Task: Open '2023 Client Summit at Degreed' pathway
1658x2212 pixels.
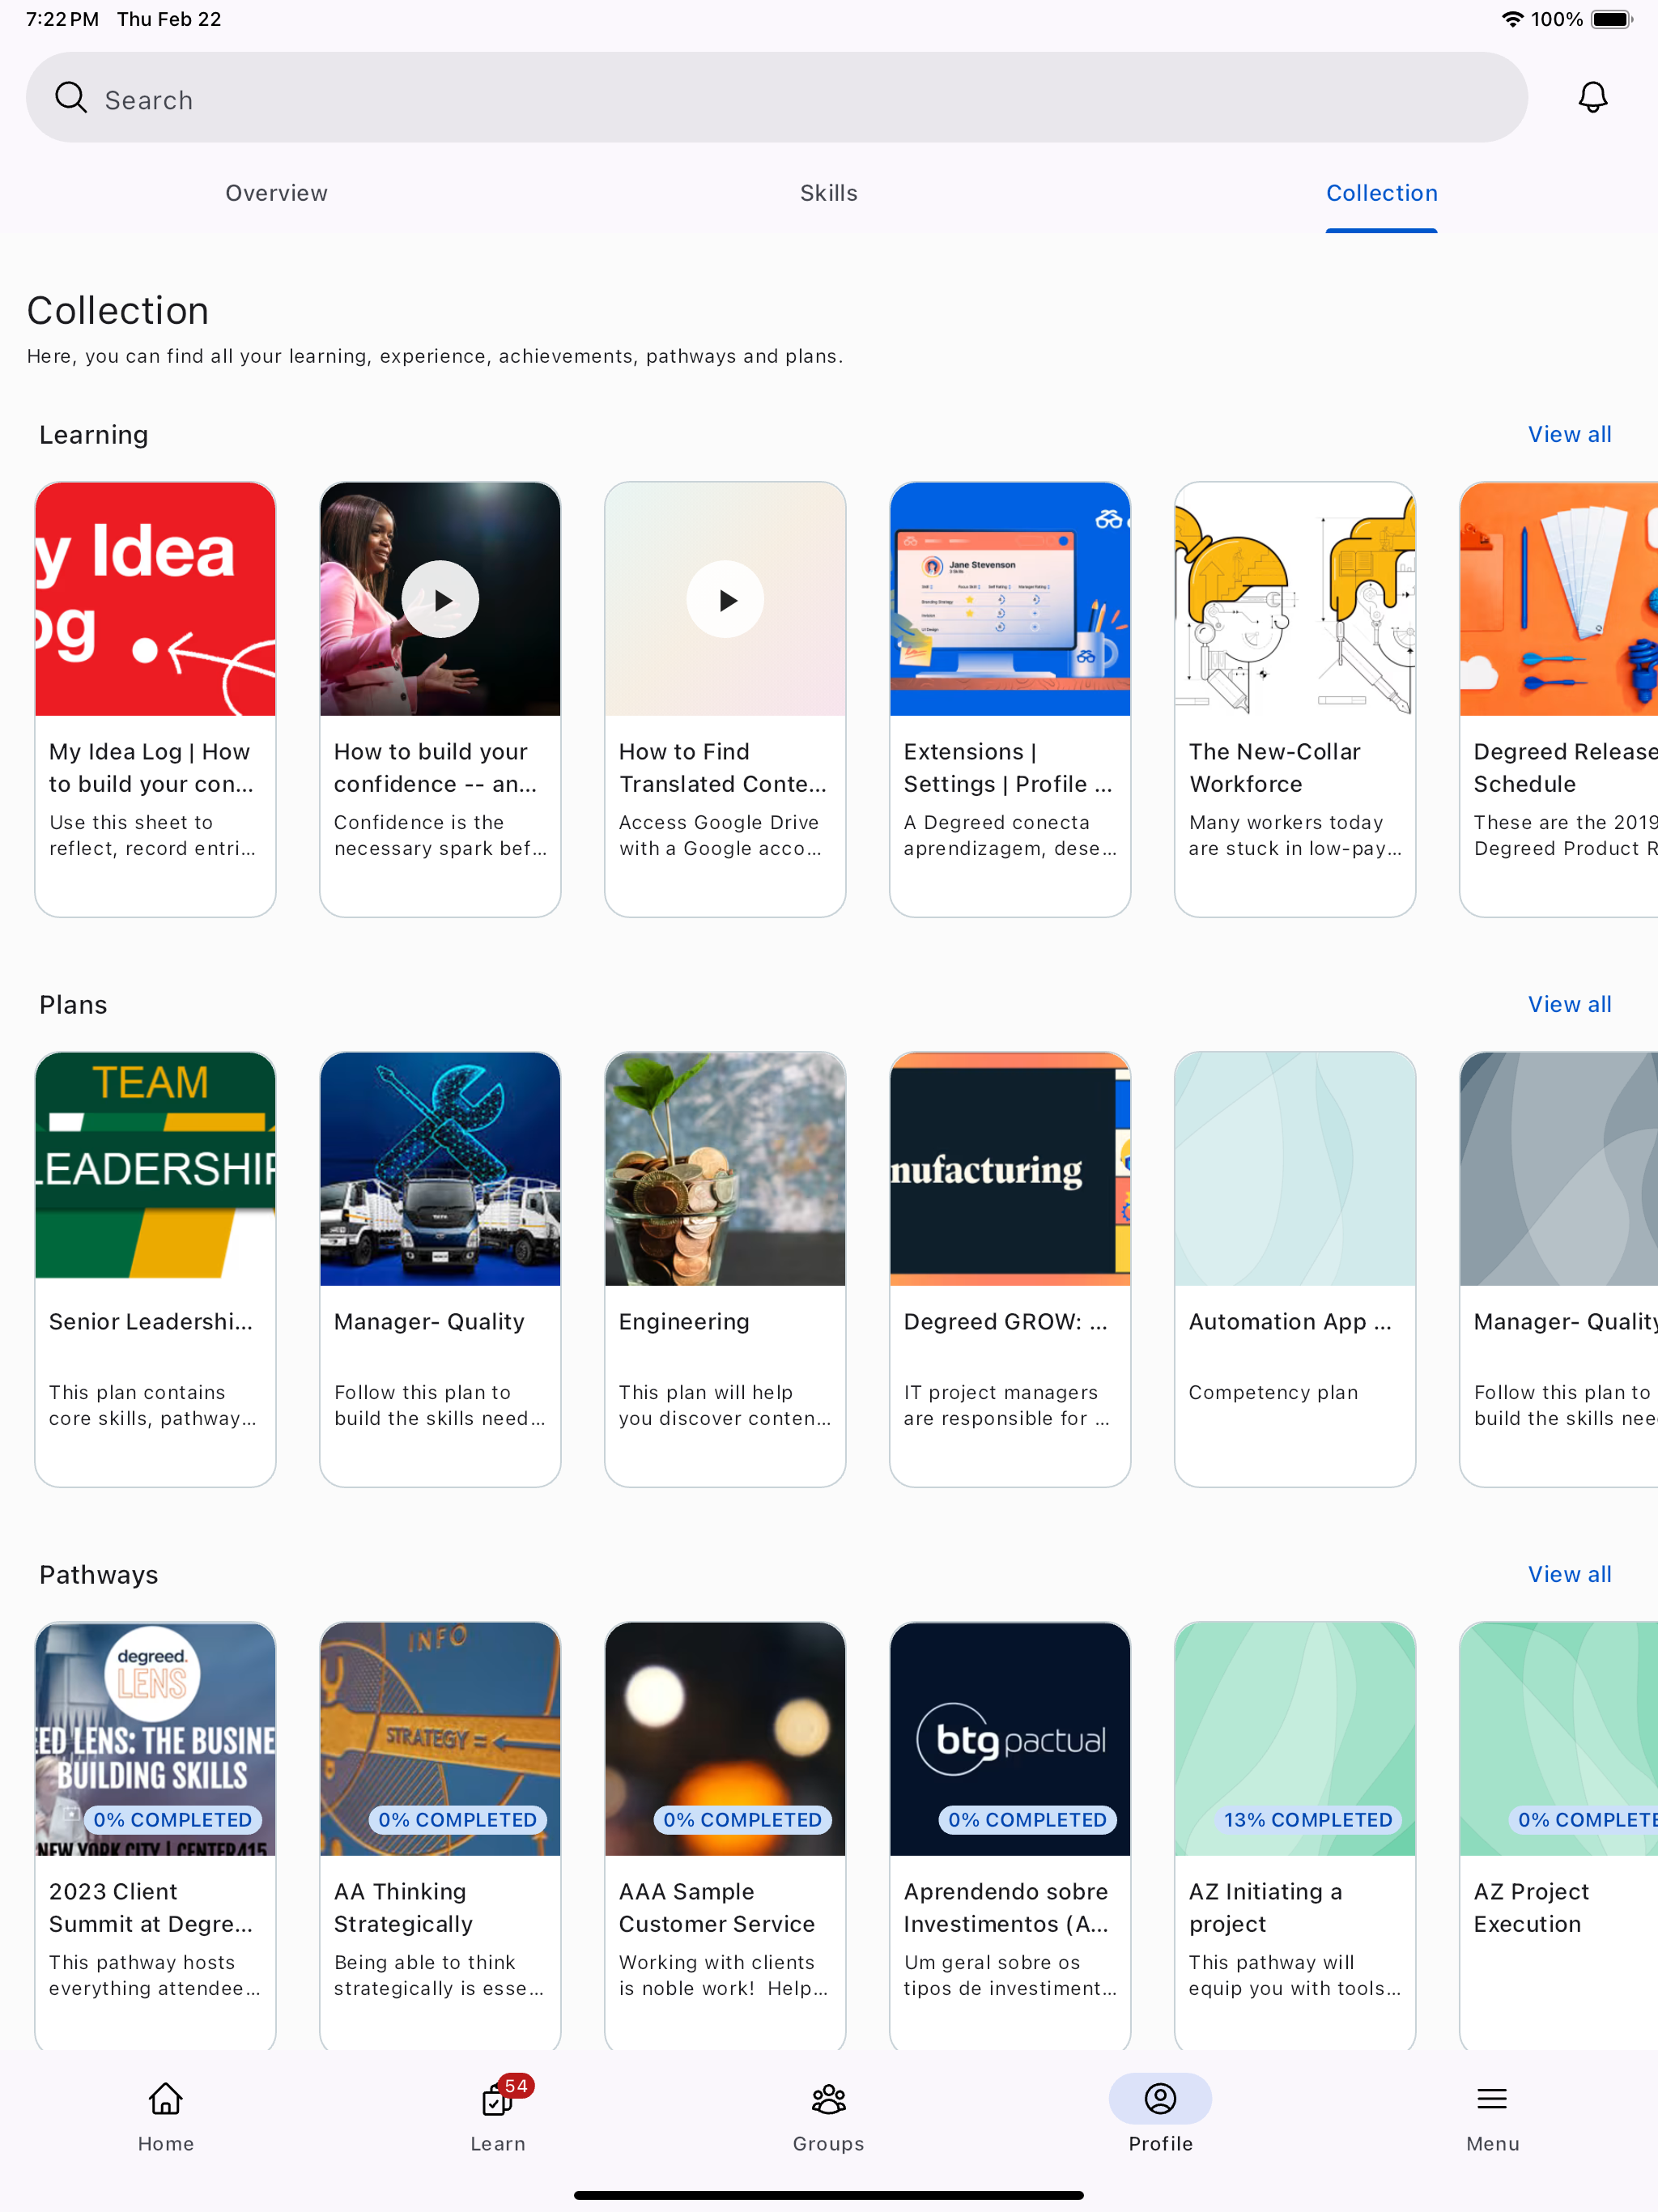Action: 155,1835
